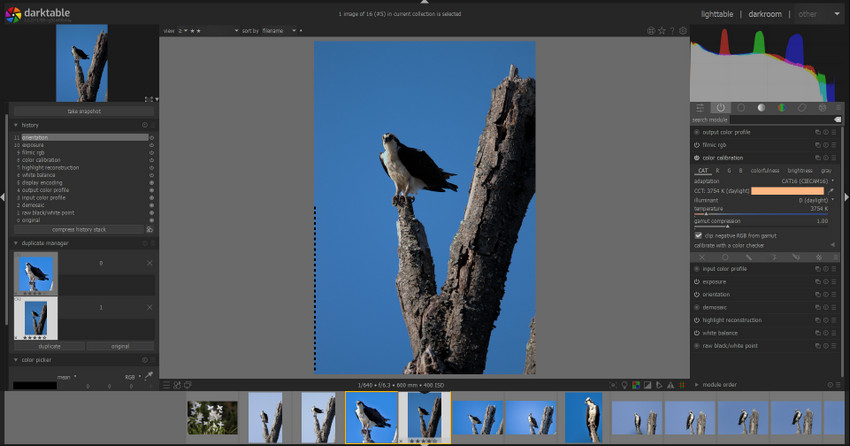
Task: Reset the history panel parameters
Action: [145, 125]
